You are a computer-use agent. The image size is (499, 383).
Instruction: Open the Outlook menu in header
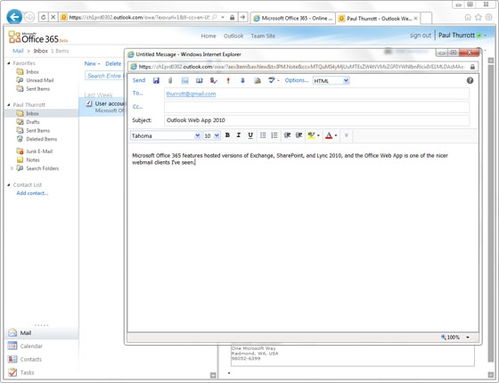[233, 36]
